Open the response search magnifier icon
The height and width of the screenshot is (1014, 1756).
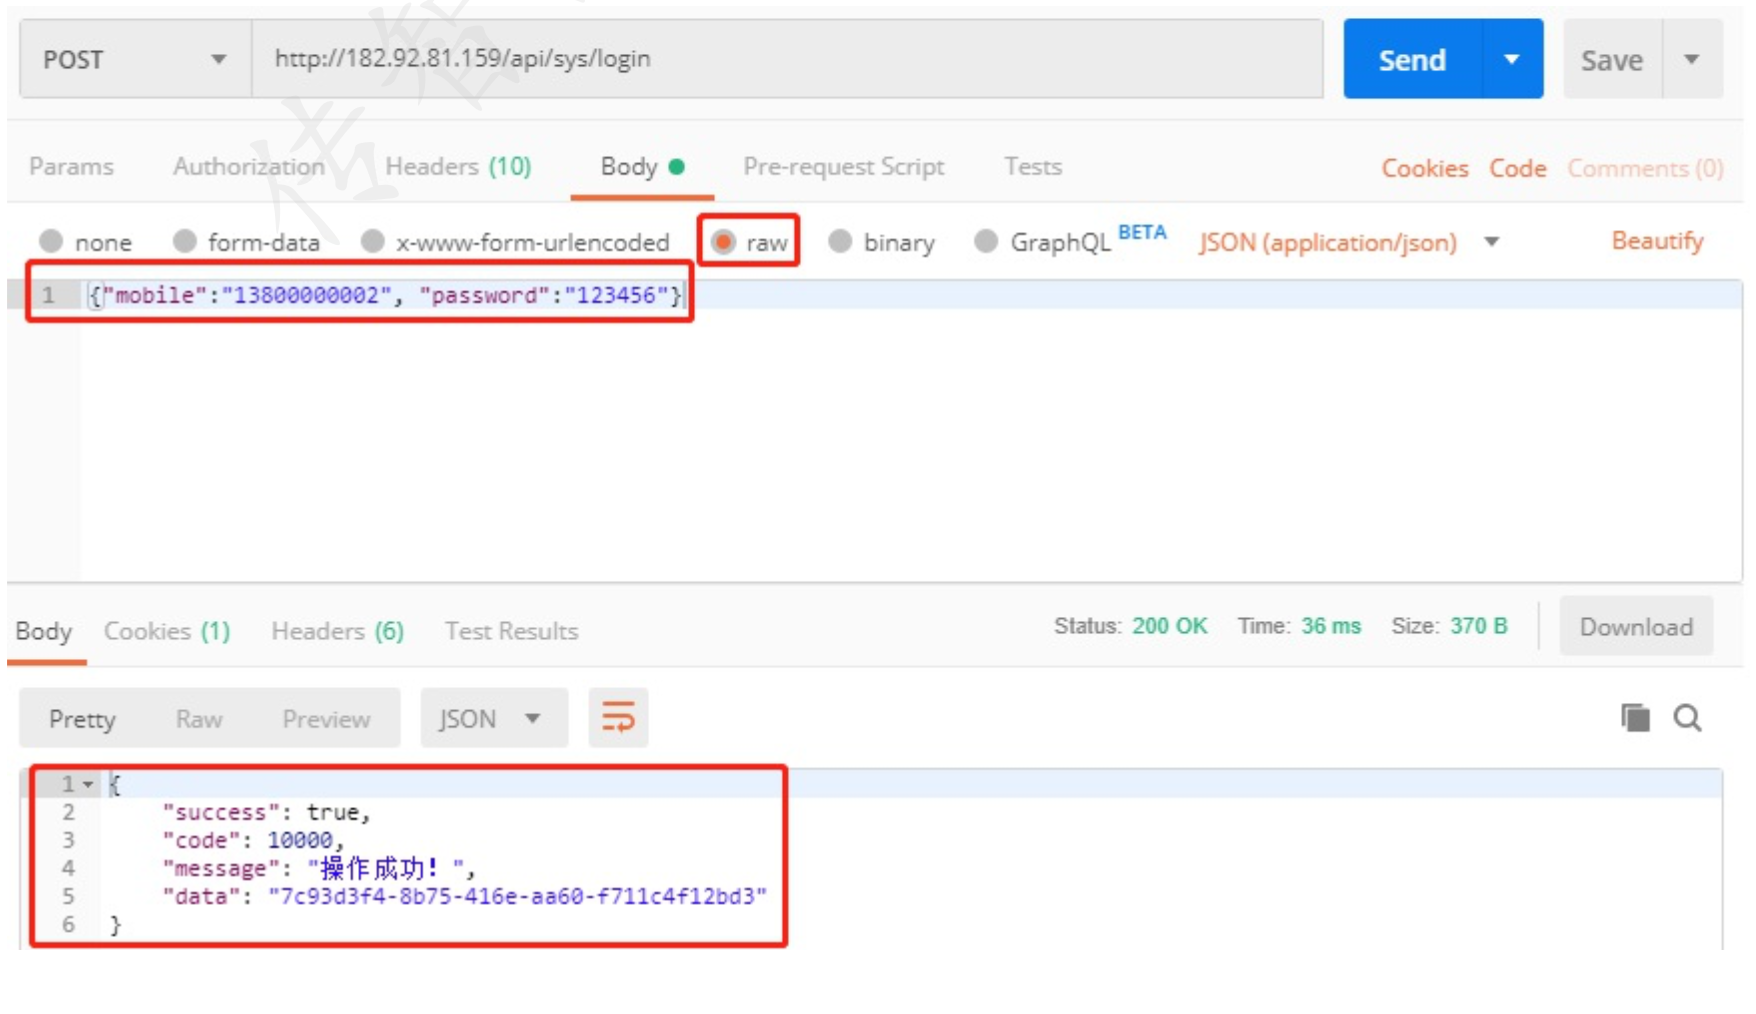pos(1688,717)
